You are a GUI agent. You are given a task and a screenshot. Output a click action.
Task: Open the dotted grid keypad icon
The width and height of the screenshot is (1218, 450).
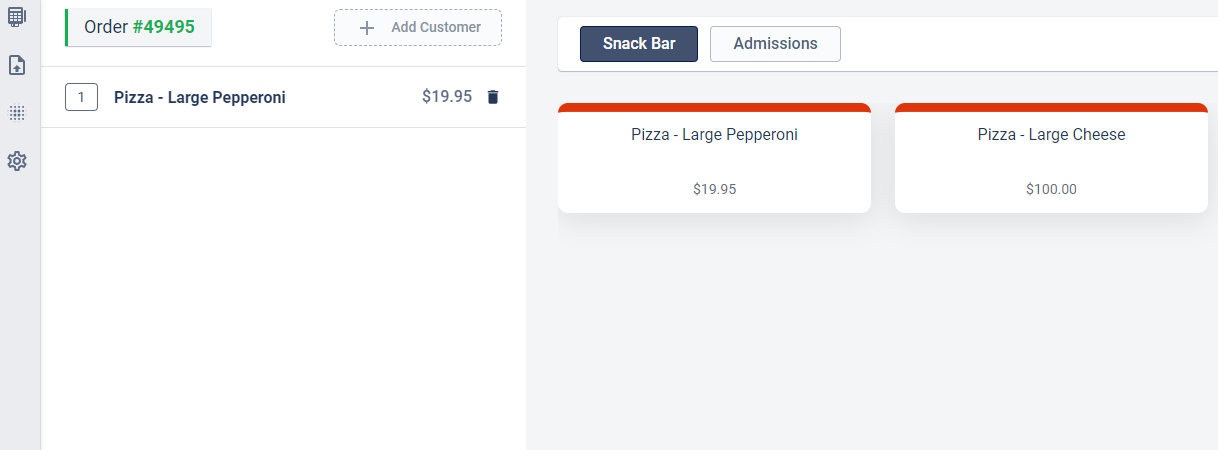16,113
